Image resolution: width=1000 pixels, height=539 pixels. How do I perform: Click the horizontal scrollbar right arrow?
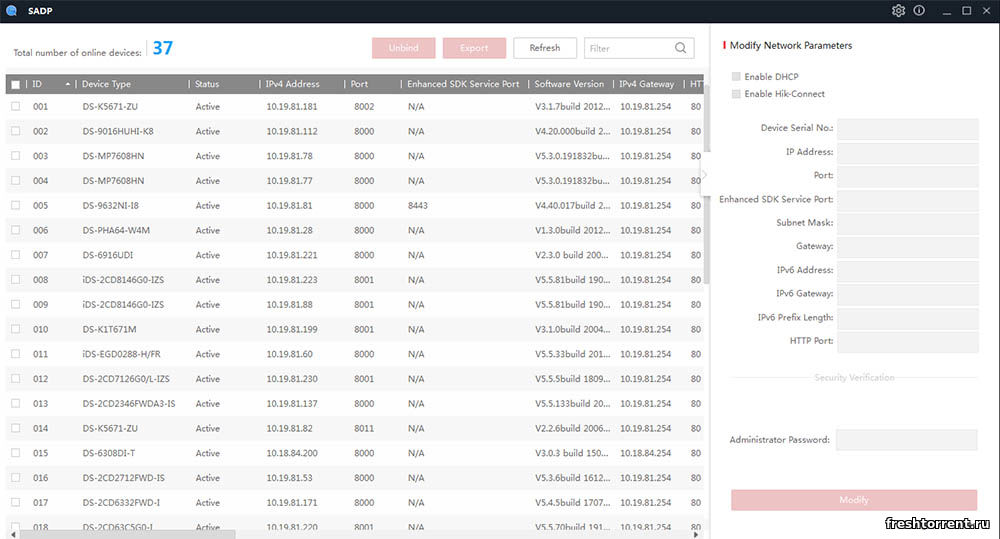[696, 535]
